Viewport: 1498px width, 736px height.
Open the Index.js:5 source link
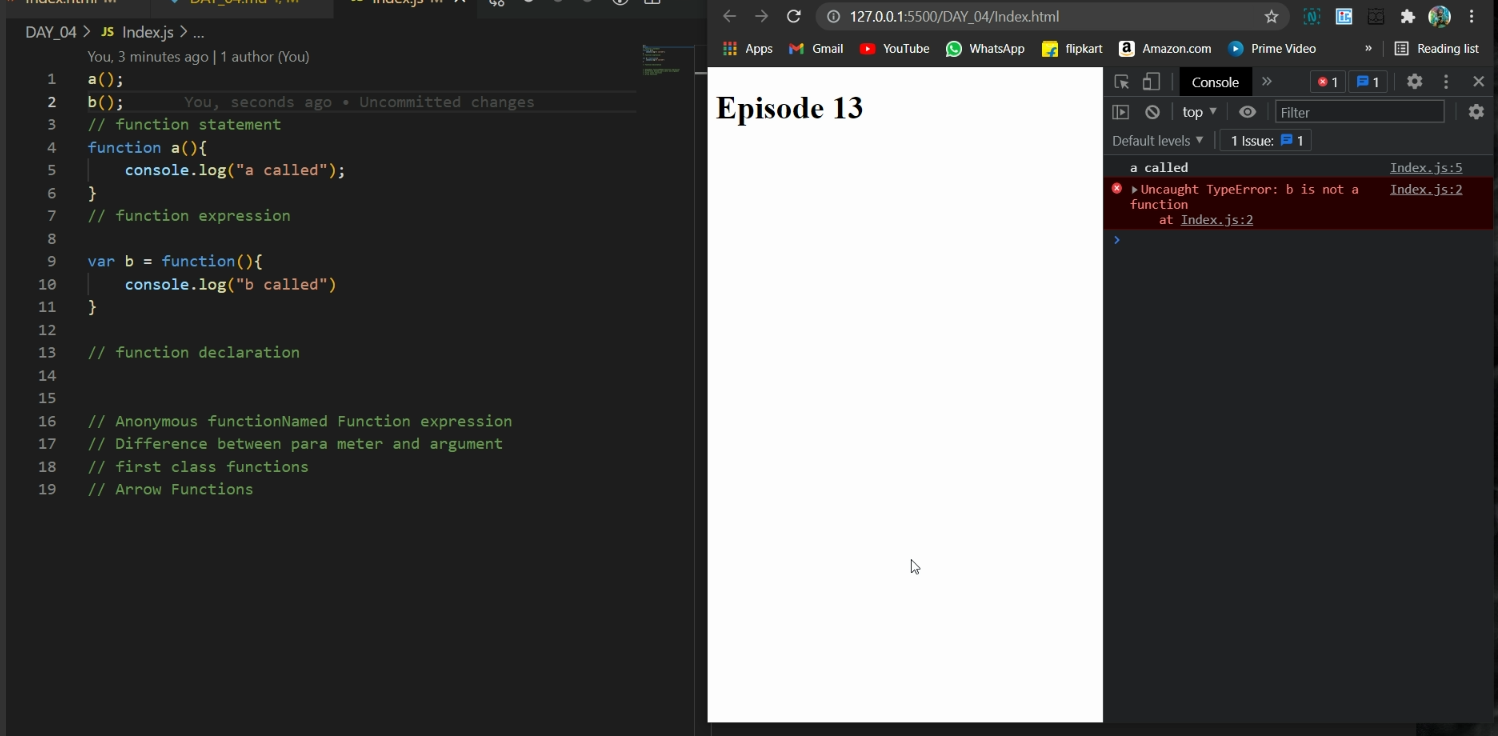click(1425, 168)
